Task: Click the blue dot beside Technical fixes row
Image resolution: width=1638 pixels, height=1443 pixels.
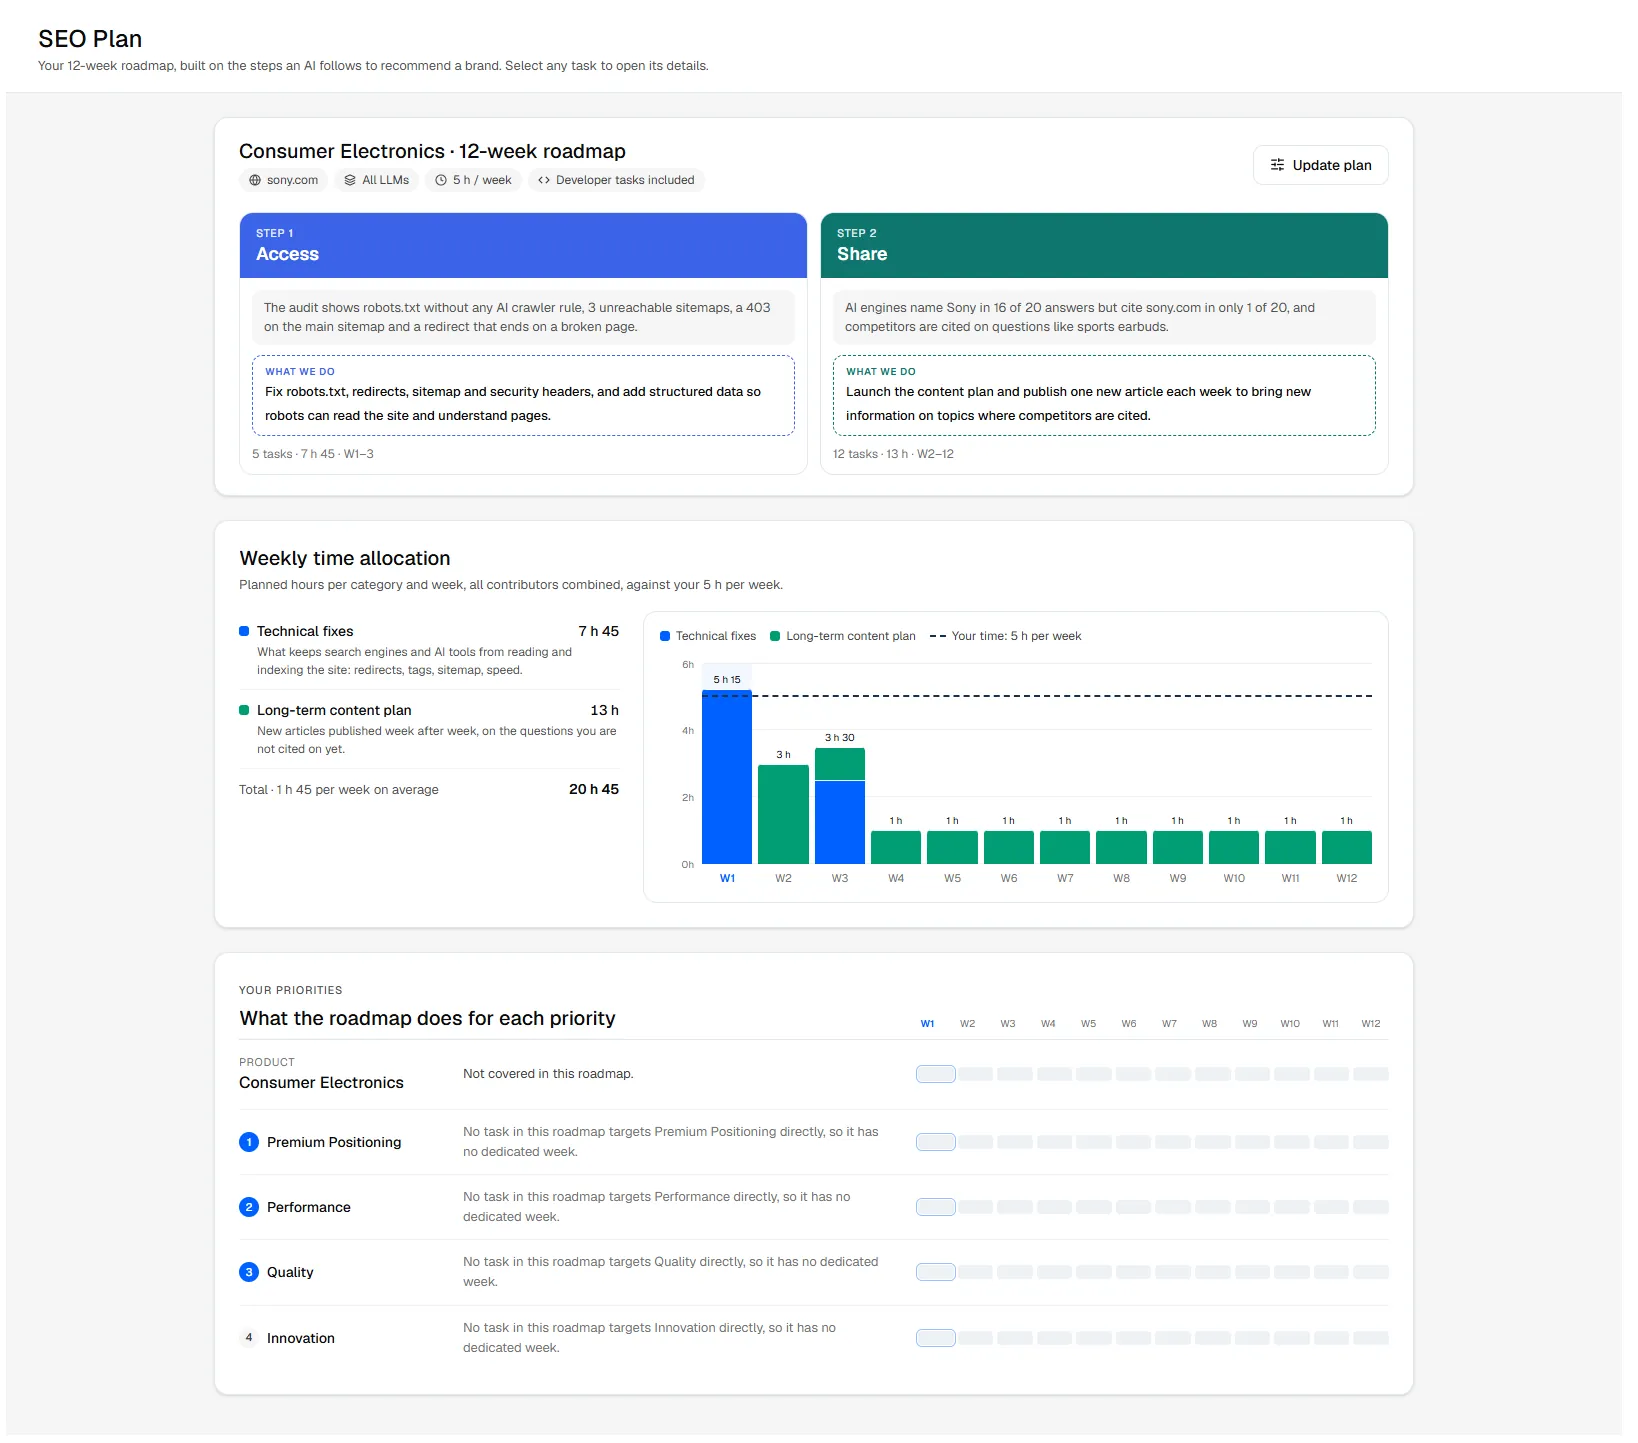Action: tap(244, 631)
